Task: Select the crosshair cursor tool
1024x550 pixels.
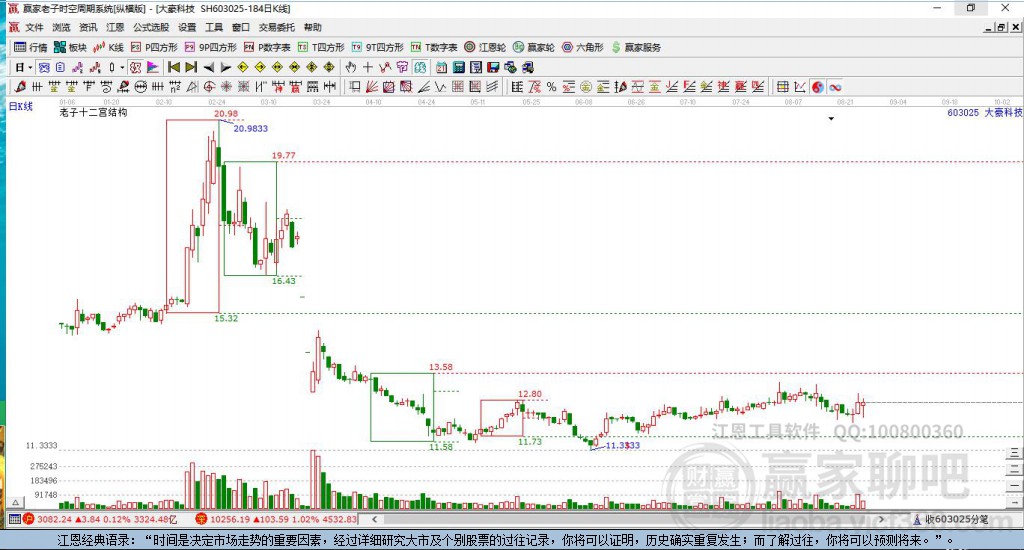Action: point(368,67)
